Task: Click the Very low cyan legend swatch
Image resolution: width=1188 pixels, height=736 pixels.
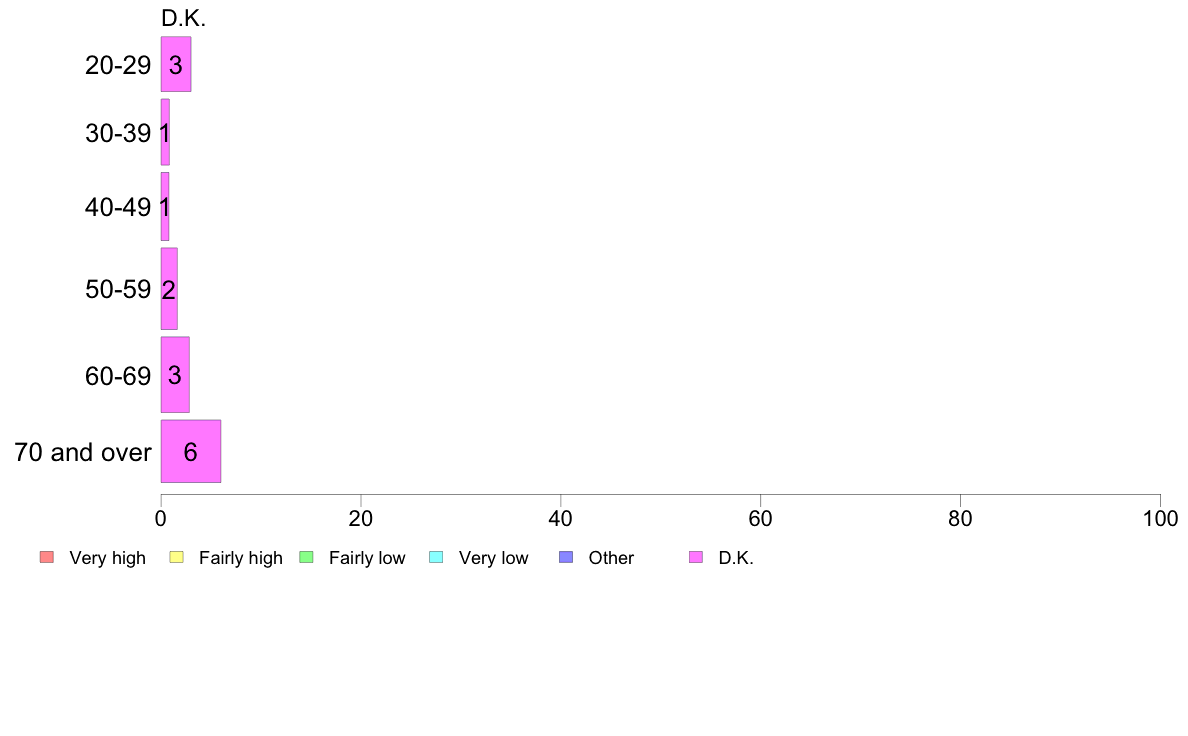Action: [436, 557]
